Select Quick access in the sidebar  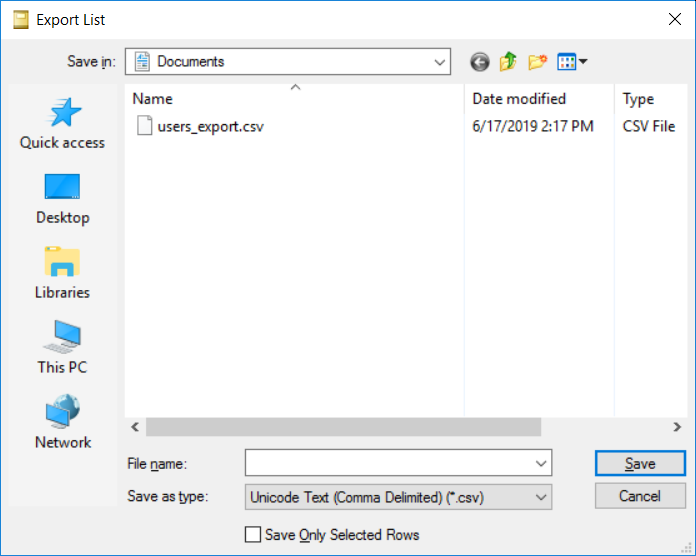coord(62,124)
